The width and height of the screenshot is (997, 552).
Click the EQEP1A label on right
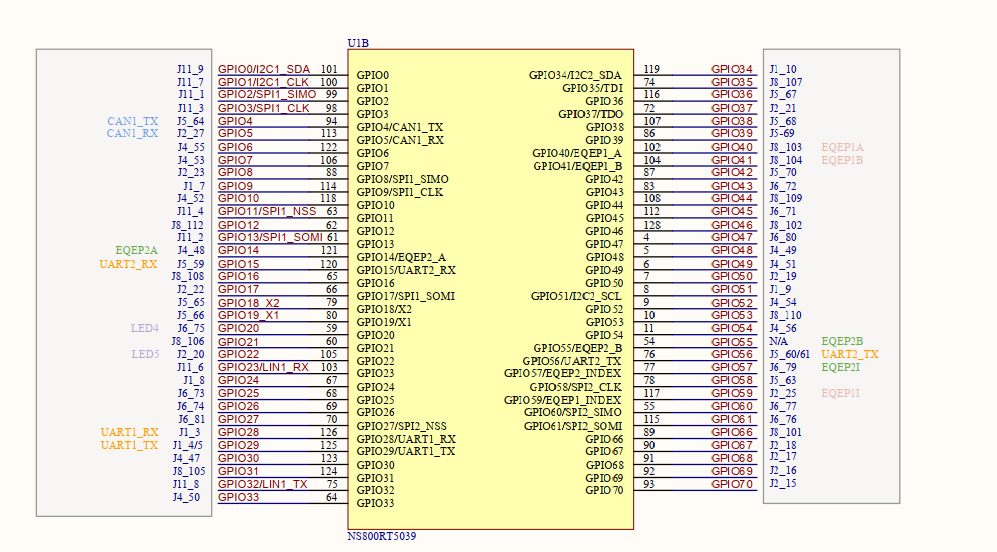[841, 147]
